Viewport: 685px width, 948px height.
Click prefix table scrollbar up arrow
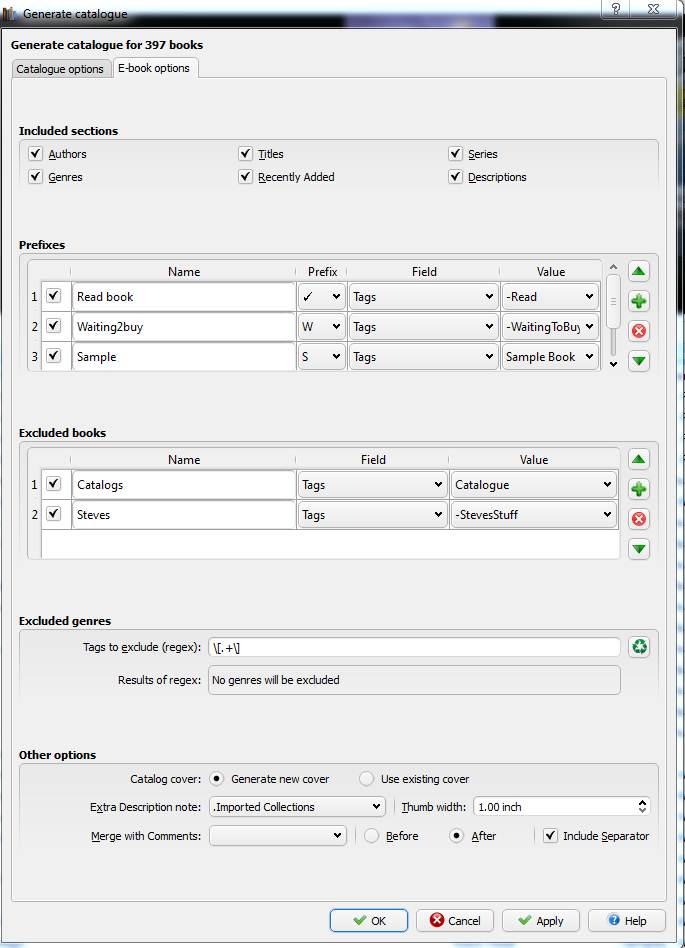click(x=613, y=267)
